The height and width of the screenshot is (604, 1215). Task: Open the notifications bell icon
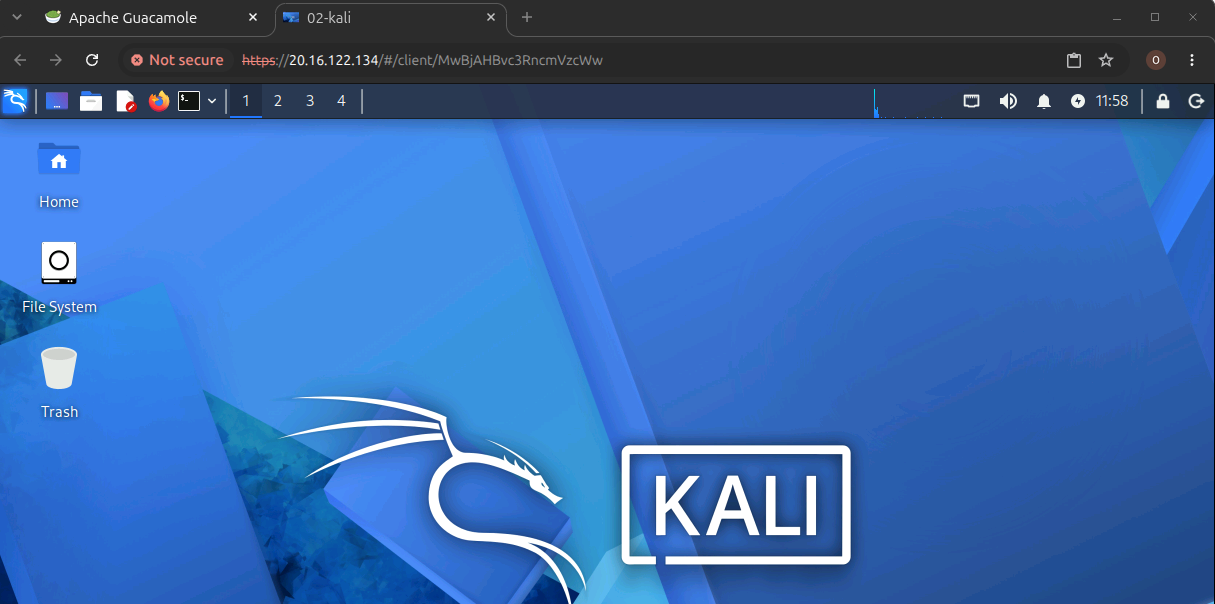click(1043, 101)
